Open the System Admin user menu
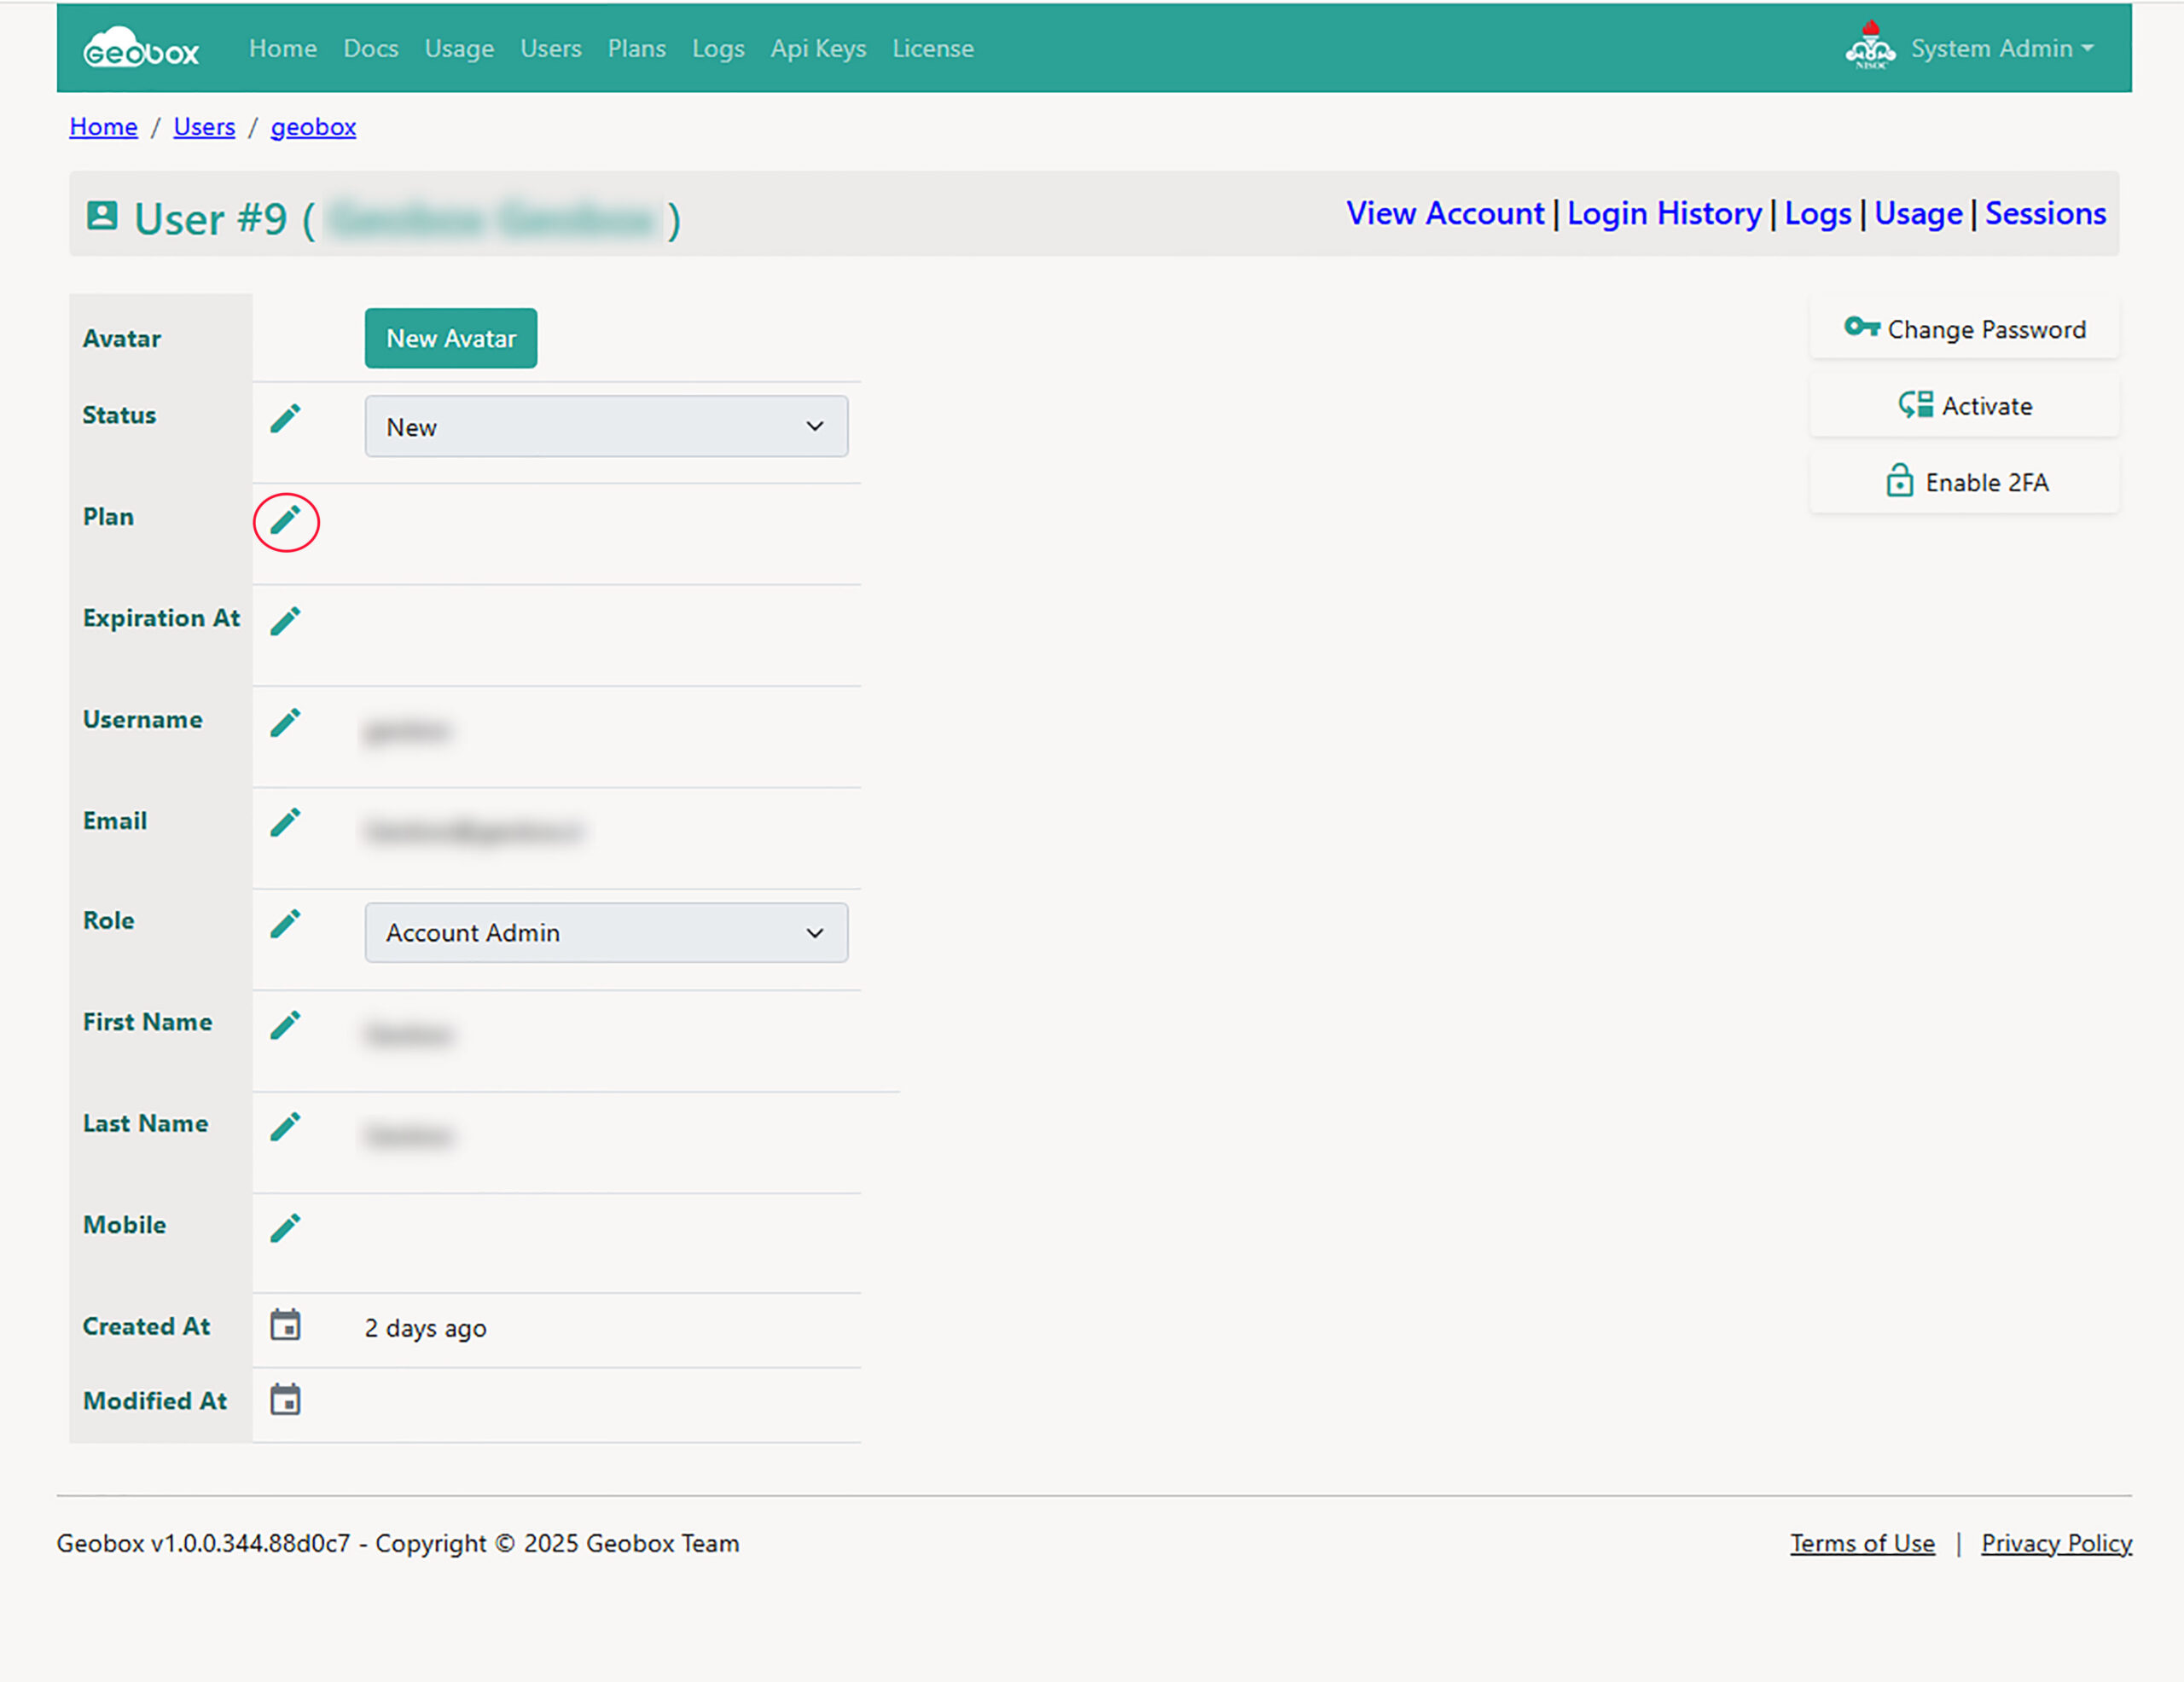This screenshot has width=2184, height=1682. [x=1999, y=49]
